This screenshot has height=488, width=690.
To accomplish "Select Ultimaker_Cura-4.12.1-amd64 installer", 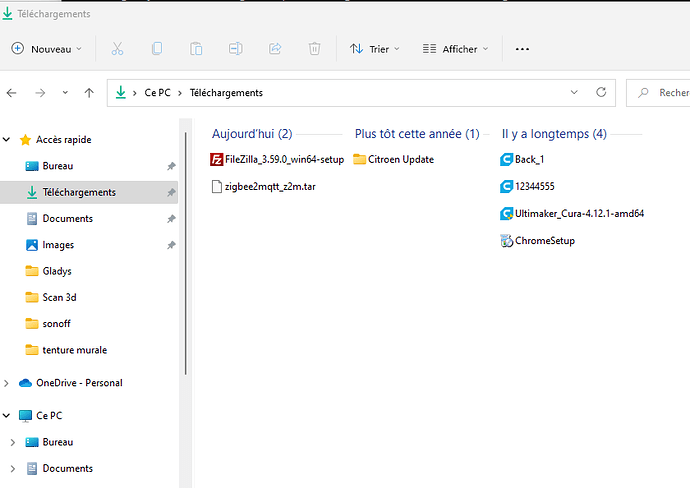I will pos(571,213).
